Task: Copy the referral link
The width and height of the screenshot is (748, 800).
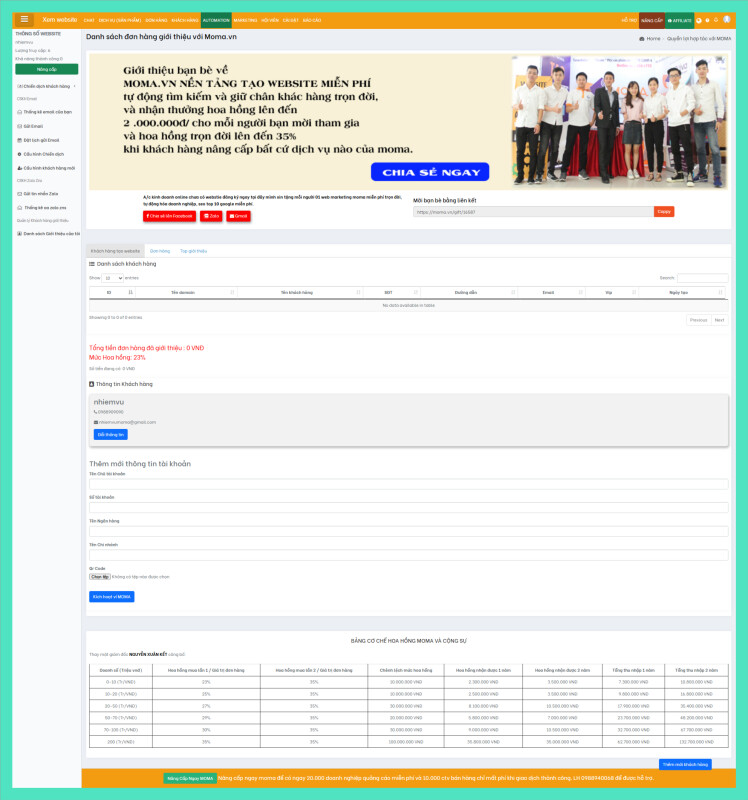Action: pos(664,212)
